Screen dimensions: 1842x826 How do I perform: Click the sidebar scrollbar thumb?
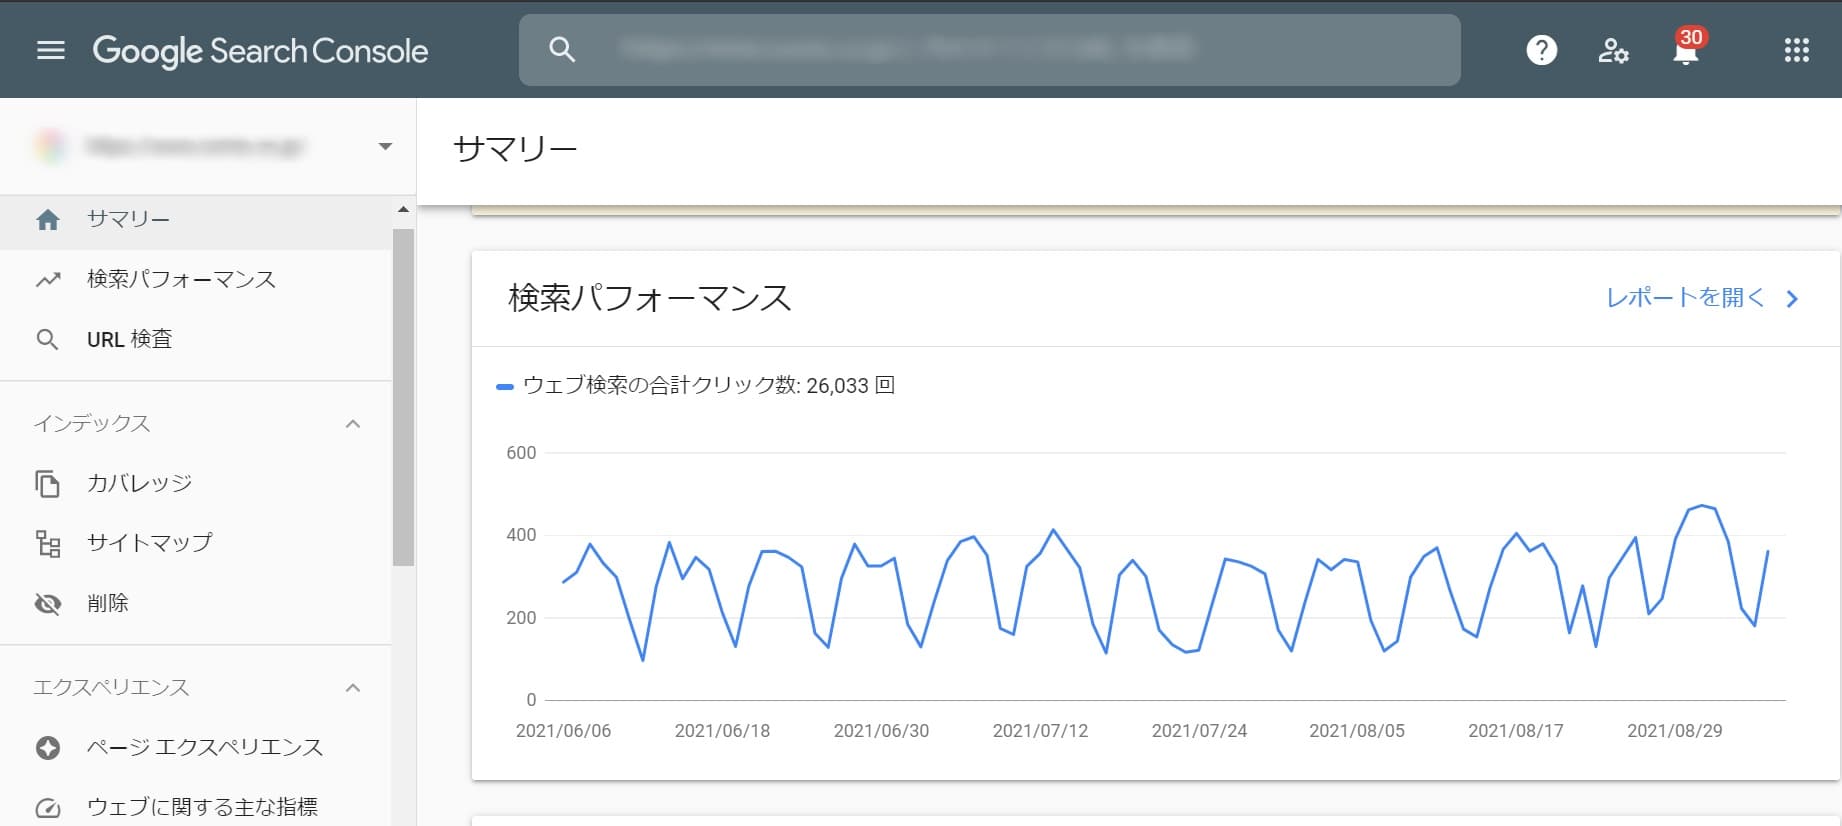click(403, 397)
